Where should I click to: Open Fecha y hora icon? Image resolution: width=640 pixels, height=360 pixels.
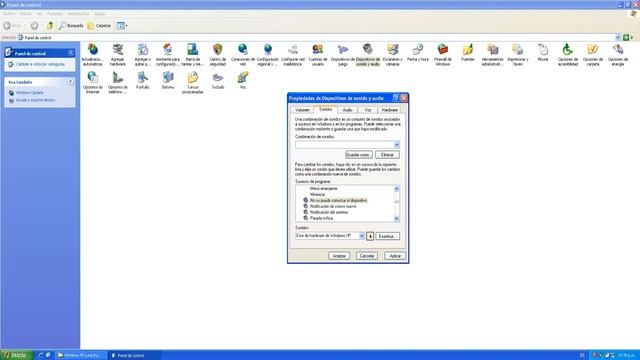click(x=418, y=52)
